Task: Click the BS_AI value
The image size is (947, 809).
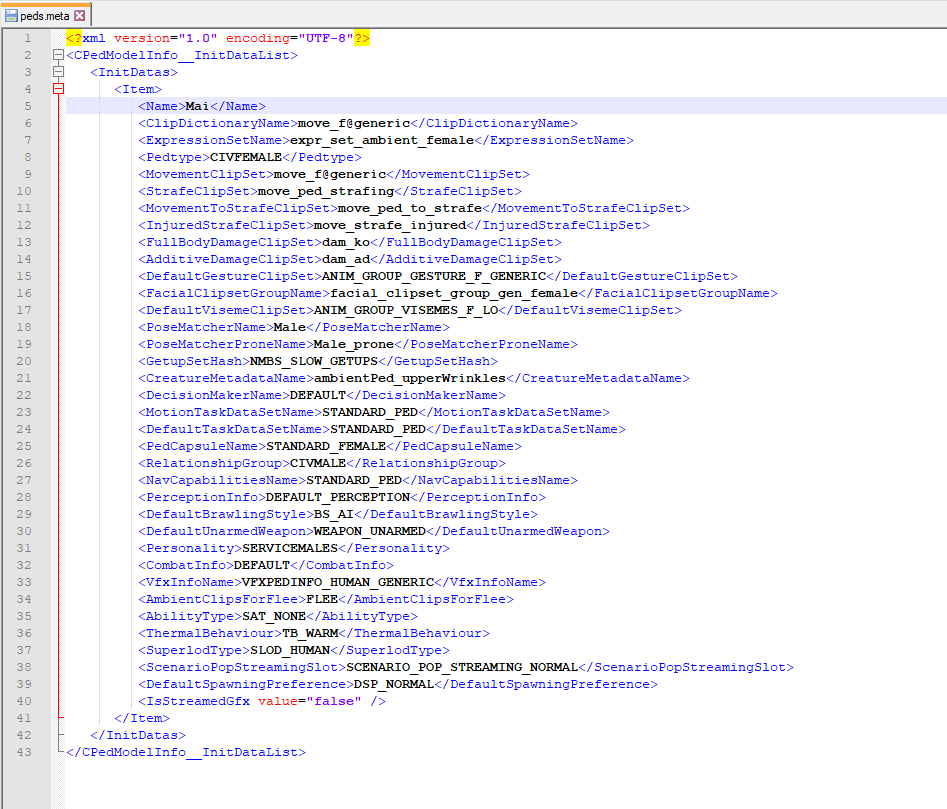Action: 334,514
